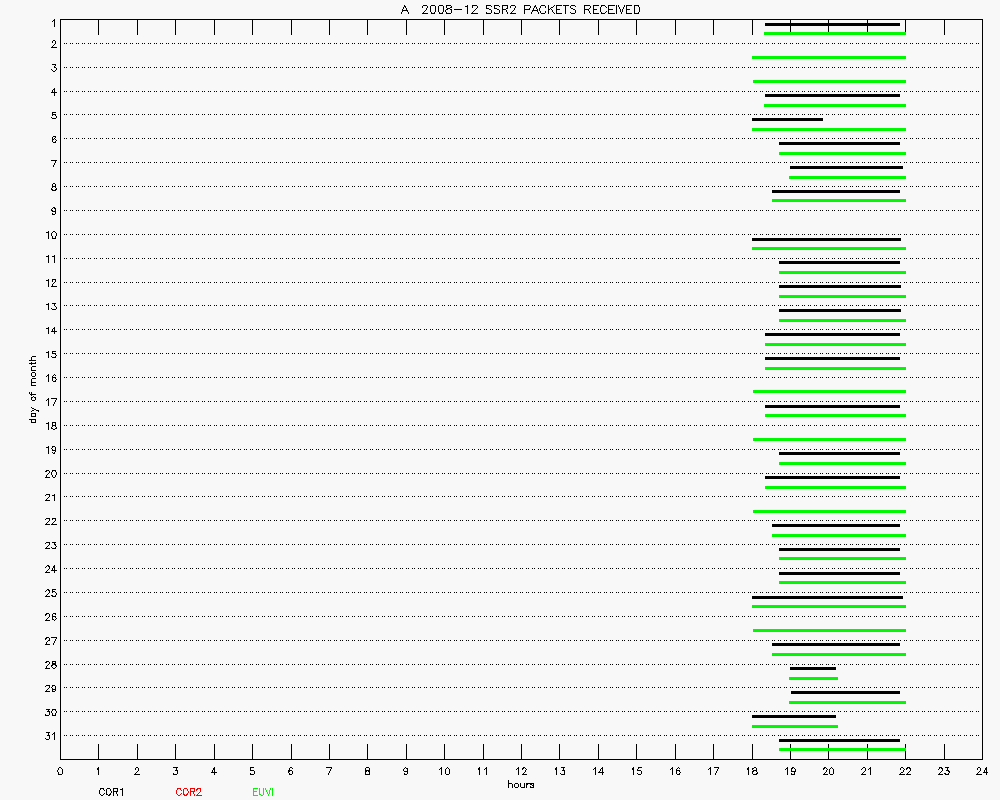This screenshot has height=800, width=1000.
Task: Click the green EUVI legend label
Action: [x=263, y=792]
